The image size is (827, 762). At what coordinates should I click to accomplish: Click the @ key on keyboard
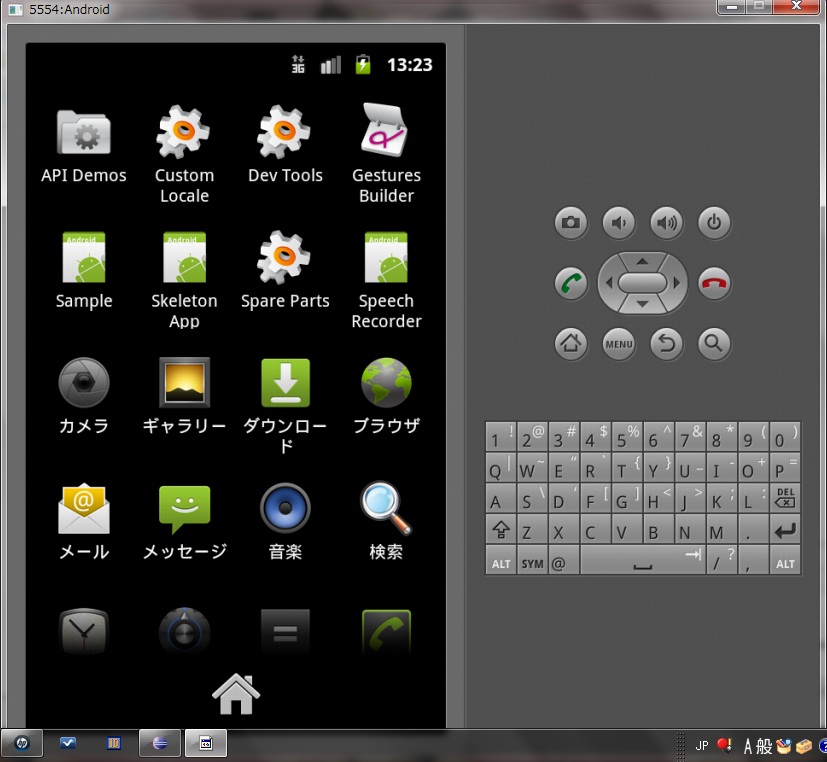click(x=564, y=560)
